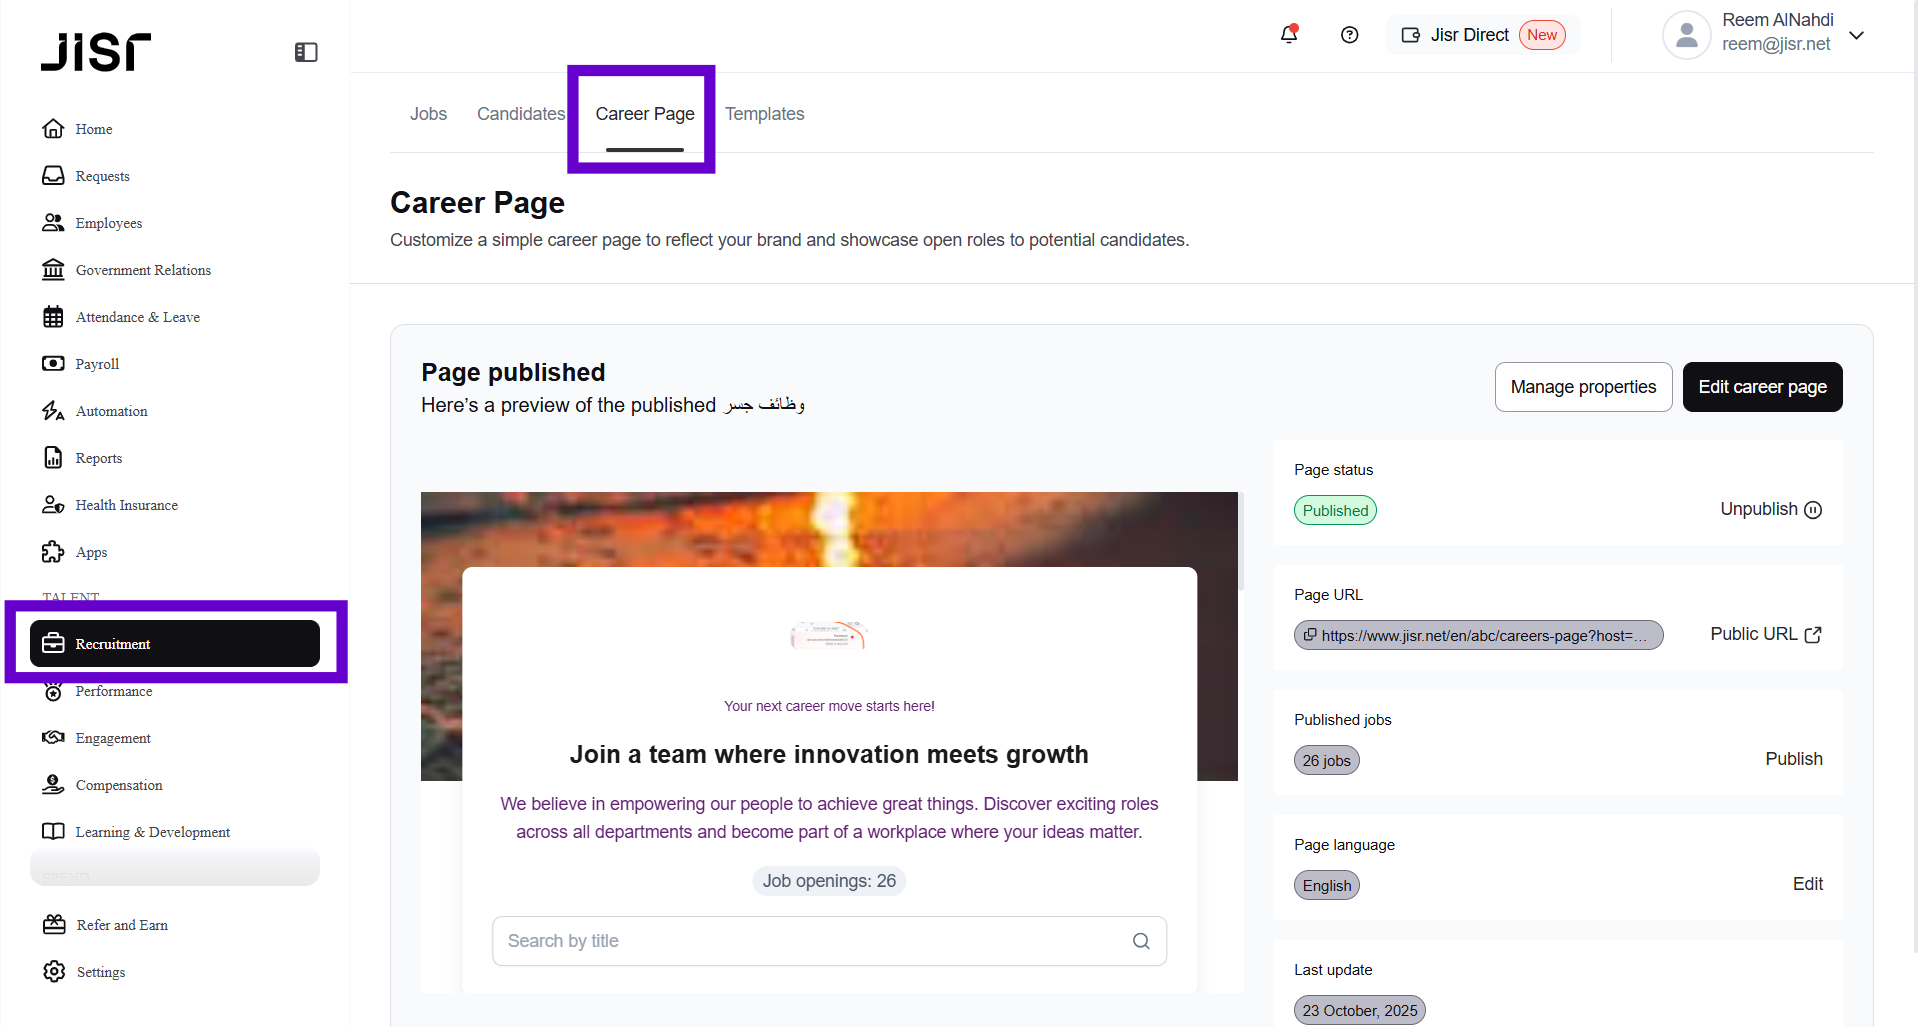Open Government Relations section
This screenshot has height=1027, width=1918.
(143, 270)
